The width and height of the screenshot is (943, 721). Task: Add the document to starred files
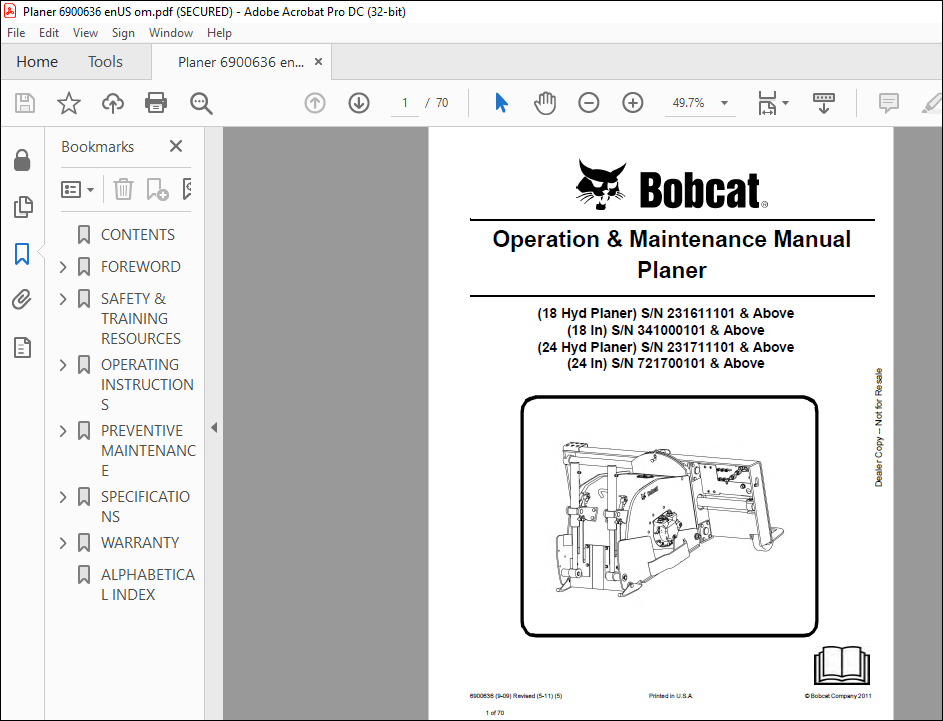click(69, 103)
